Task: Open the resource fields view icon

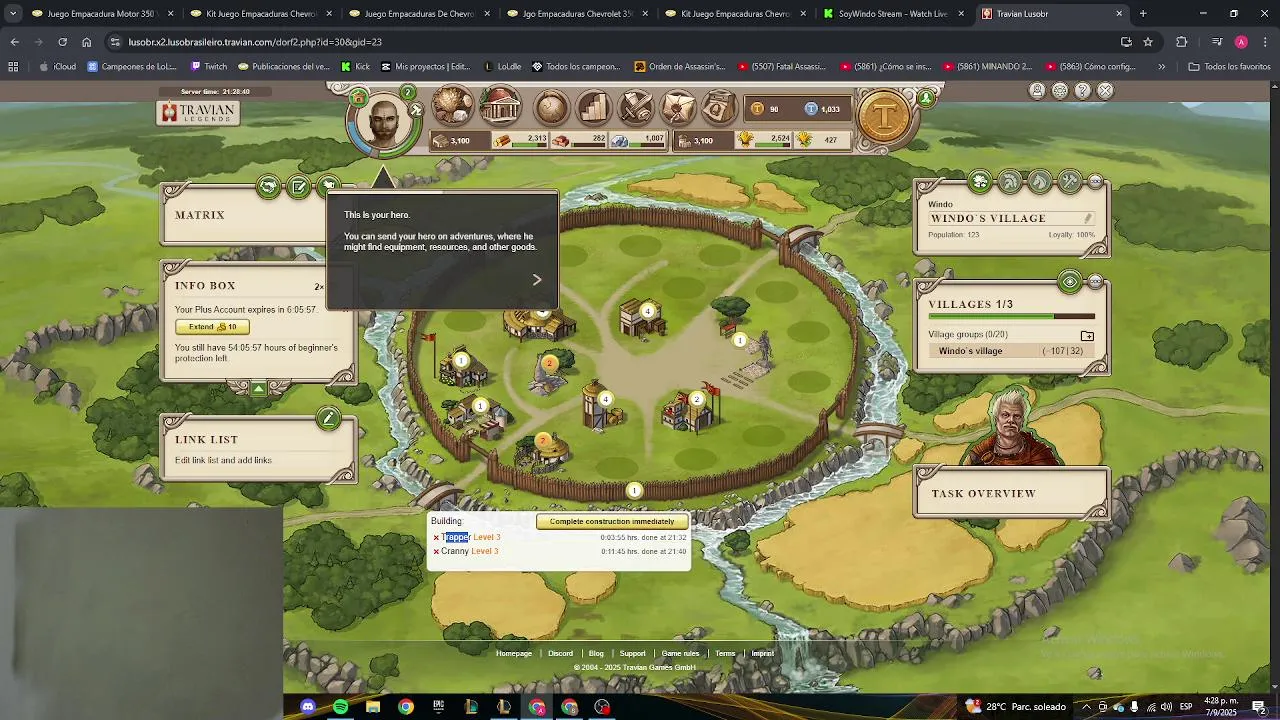Action: 452,107
